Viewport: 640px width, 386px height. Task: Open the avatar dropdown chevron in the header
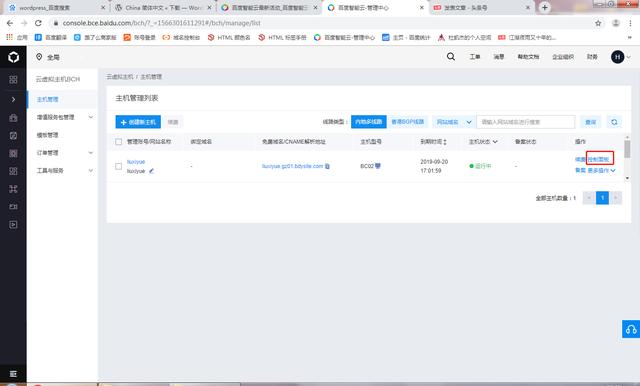click(x=629, y=57)
